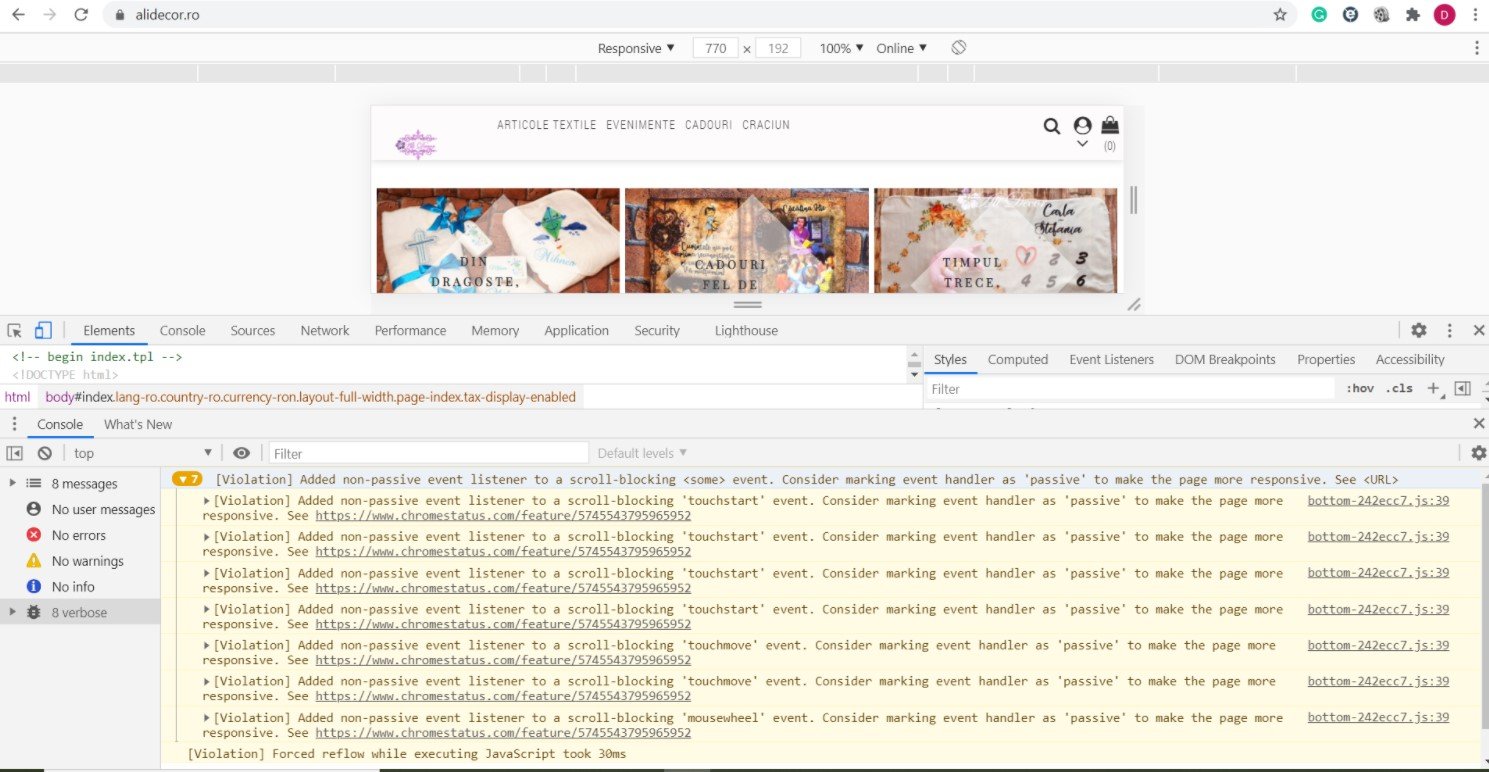
Task: Click ARTICOLE TEXTILE menu link
Action: point(547,125)
